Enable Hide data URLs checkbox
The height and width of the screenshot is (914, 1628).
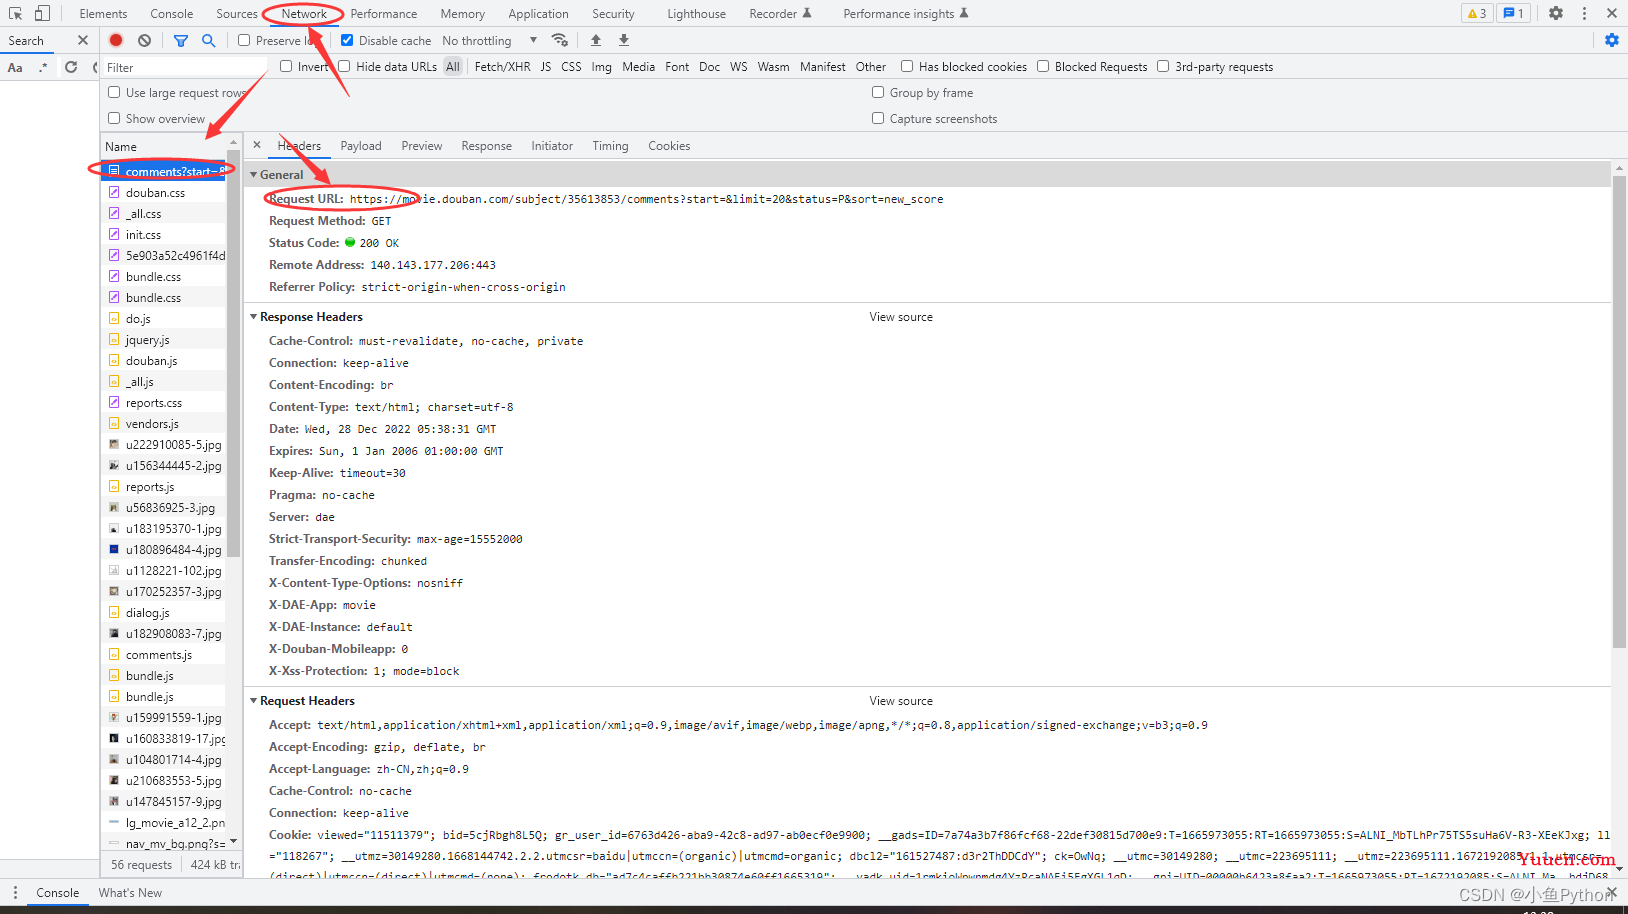click(x=344, y=66)
